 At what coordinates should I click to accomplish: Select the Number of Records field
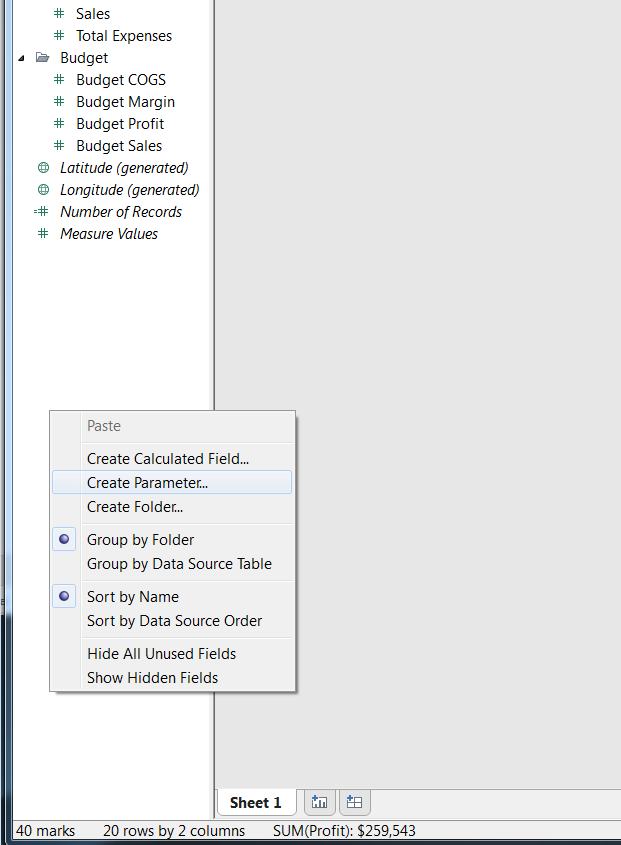coord(121,212)
